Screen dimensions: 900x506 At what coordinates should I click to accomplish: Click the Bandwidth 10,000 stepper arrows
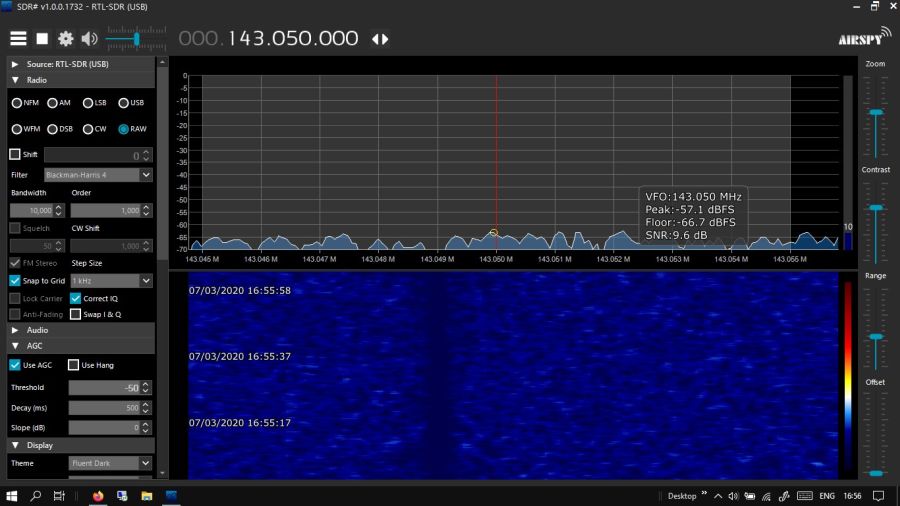pyautogui.click(x=59, y=211)
